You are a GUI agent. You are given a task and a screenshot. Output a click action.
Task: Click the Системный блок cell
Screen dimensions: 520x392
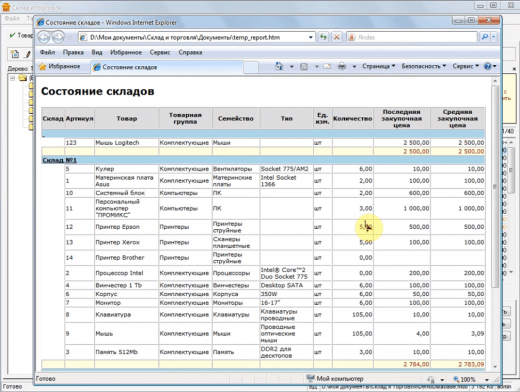(127, 193)
